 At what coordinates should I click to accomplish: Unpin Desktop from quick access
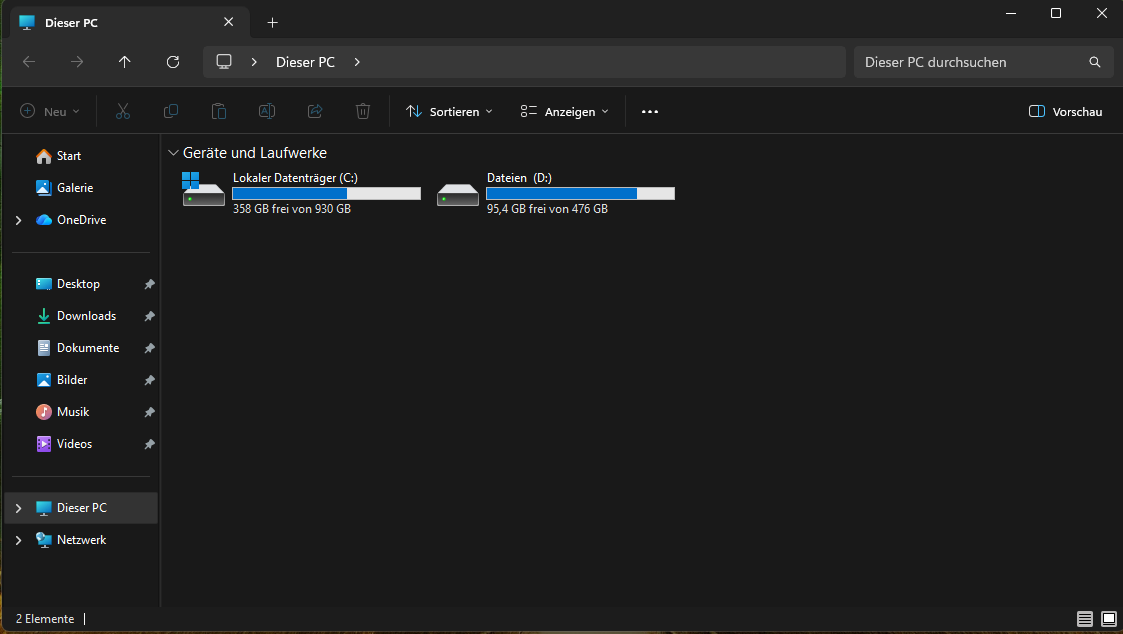point(149,284)
